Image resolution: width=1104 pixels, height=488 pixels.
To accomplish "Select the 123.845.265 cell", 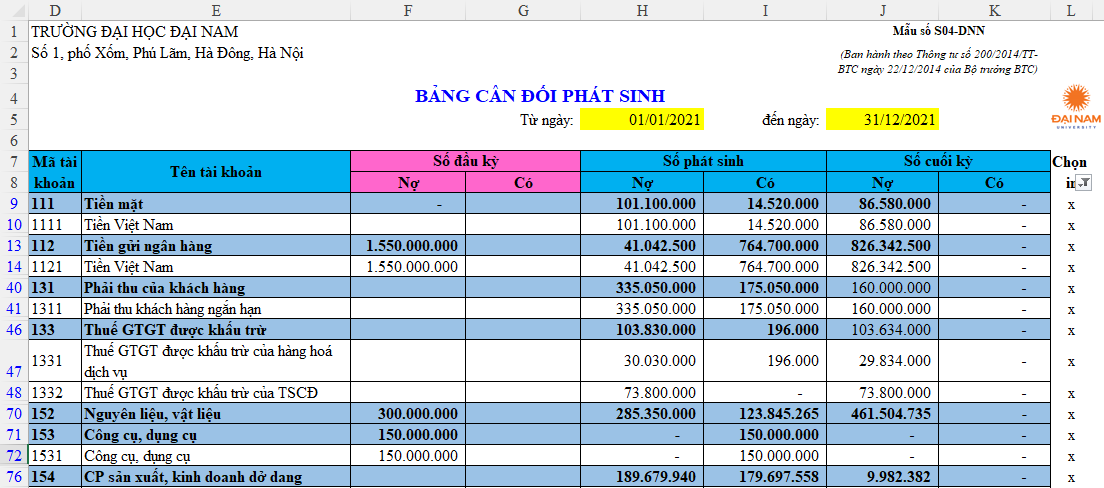I will pyautogui.click(x=765, y=414).
